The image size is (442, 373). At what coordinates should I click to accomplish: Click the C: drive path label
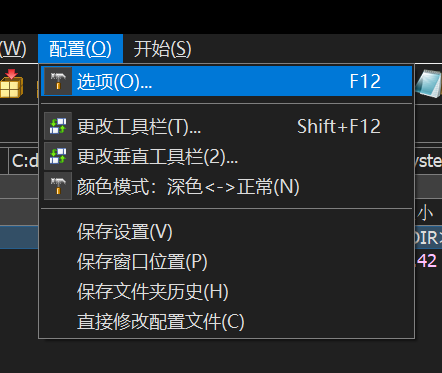(25, 161)
